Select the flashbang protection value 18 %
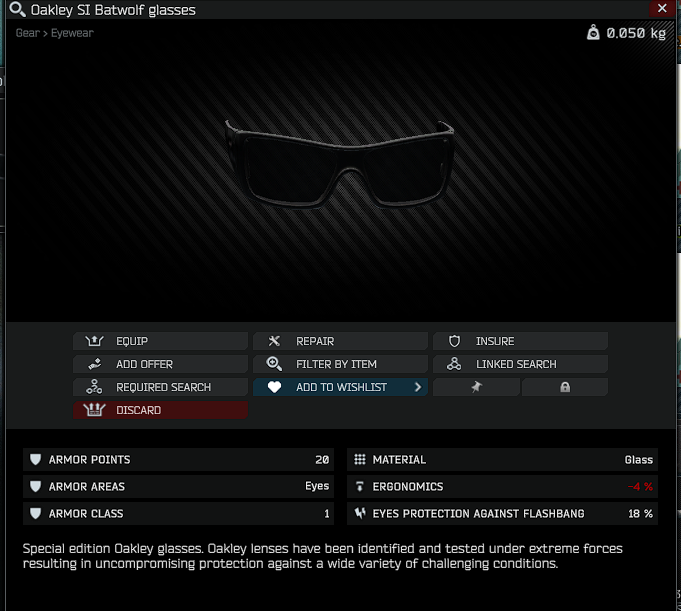 pos(641,514)
